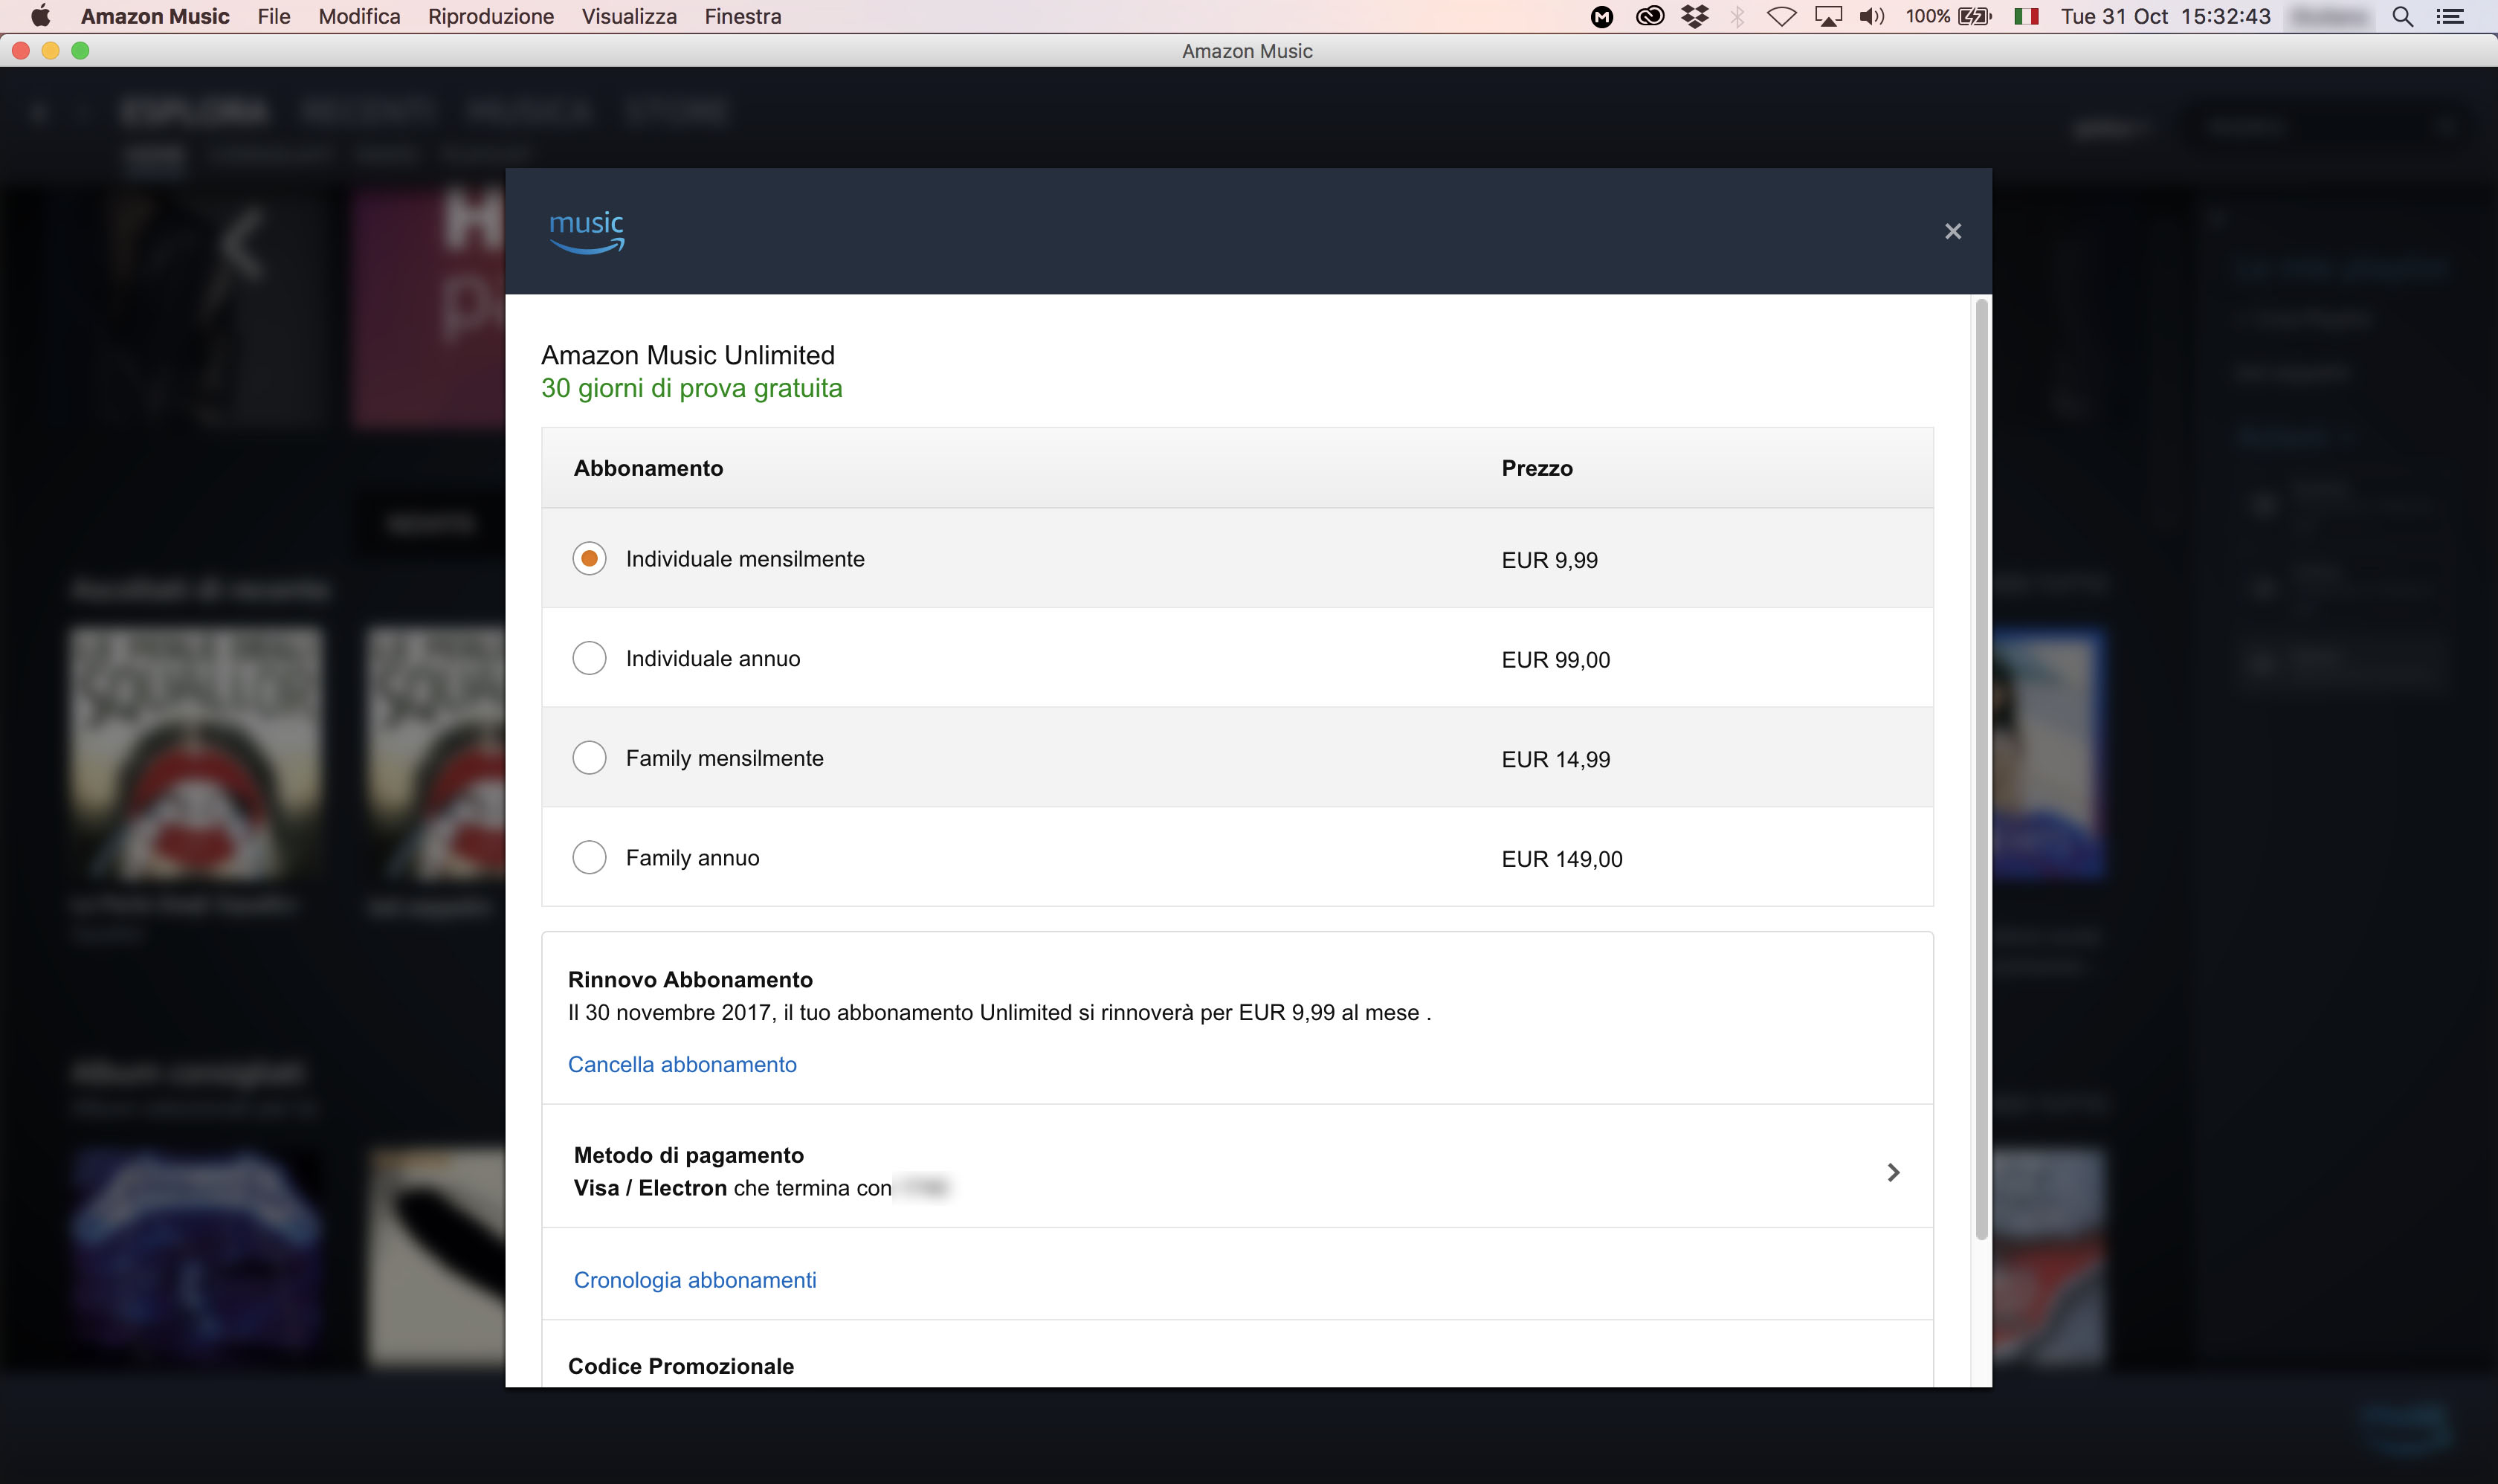
Task: Click the Metodo di pagamento label
Action: 689,1155
